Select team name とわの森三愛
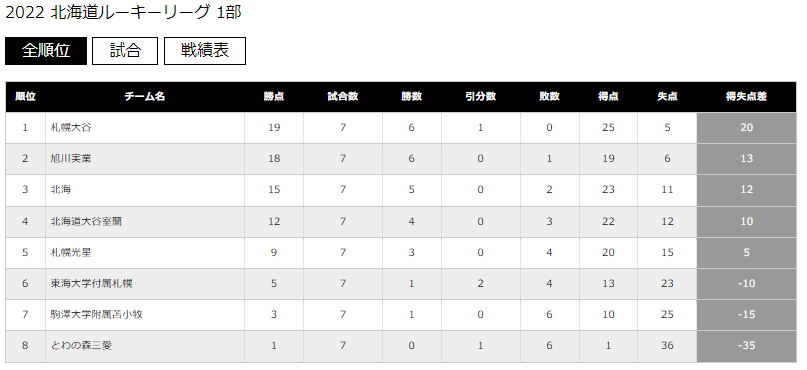This screenshot has width=807, height=370. click(81, 345)
